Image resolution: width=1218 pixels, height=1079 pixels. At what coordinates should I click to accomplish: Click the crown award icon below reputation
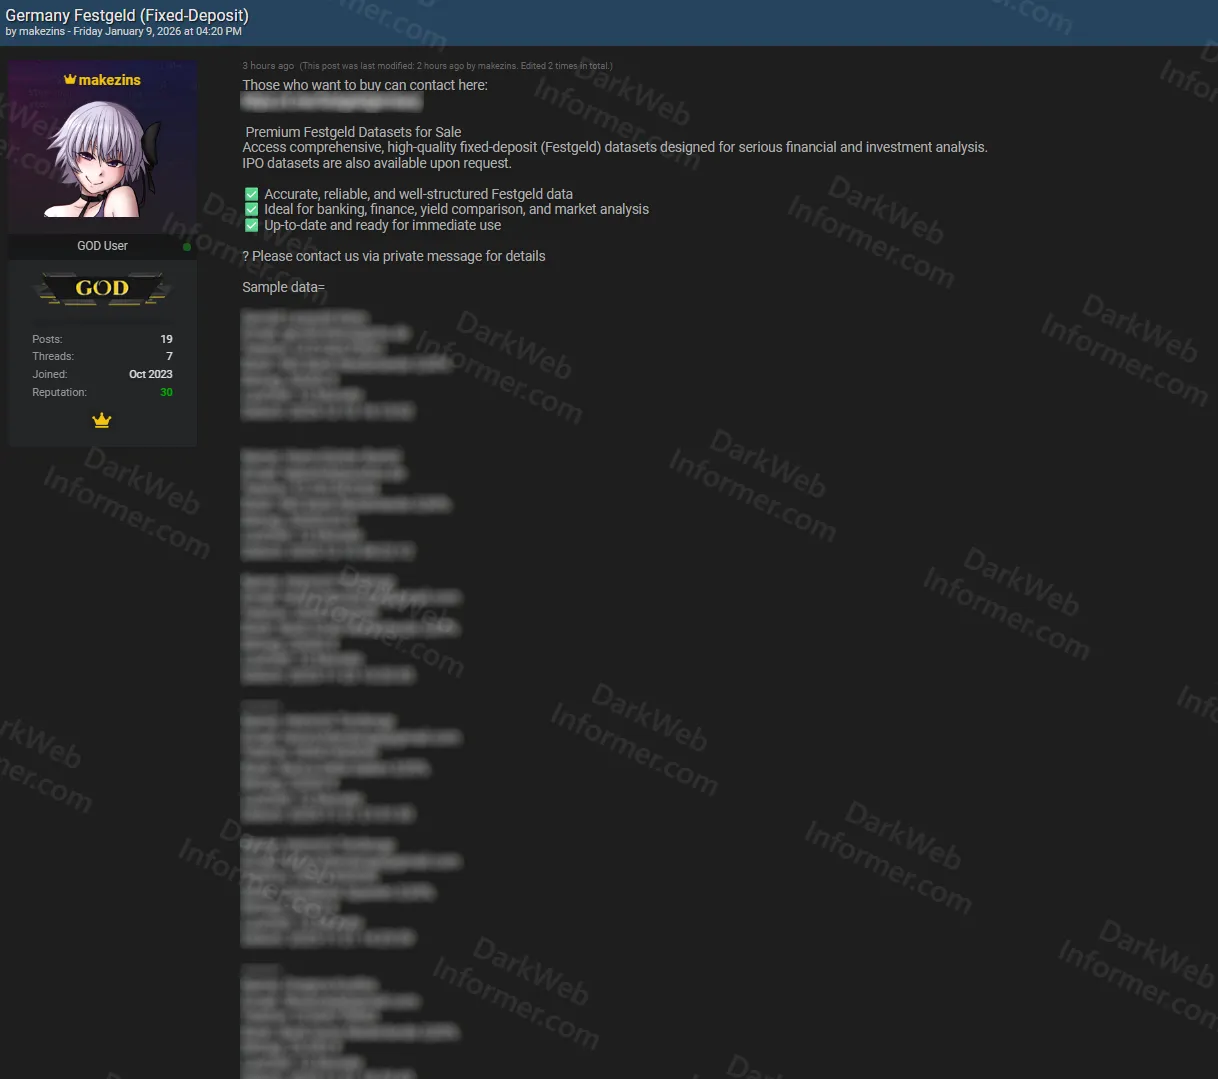pos(102,421)
